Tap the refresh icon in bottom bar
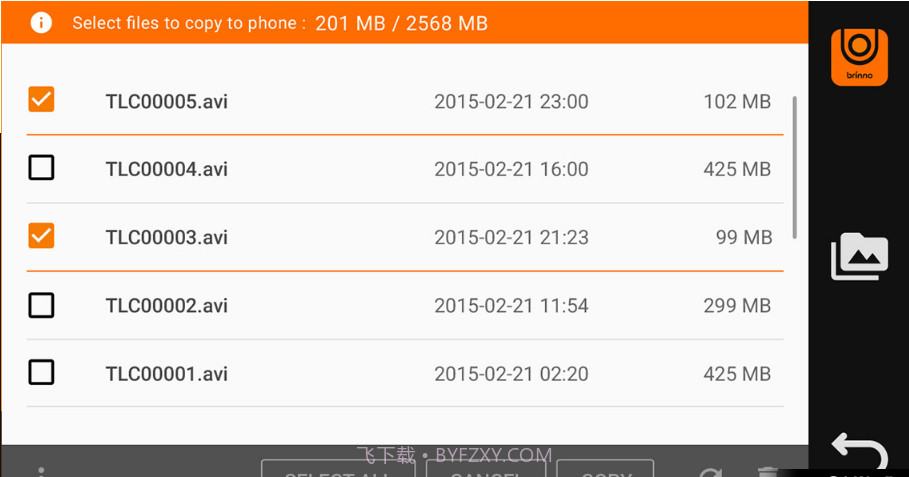Viewport: 909px width, 477px height. (711, 472)
